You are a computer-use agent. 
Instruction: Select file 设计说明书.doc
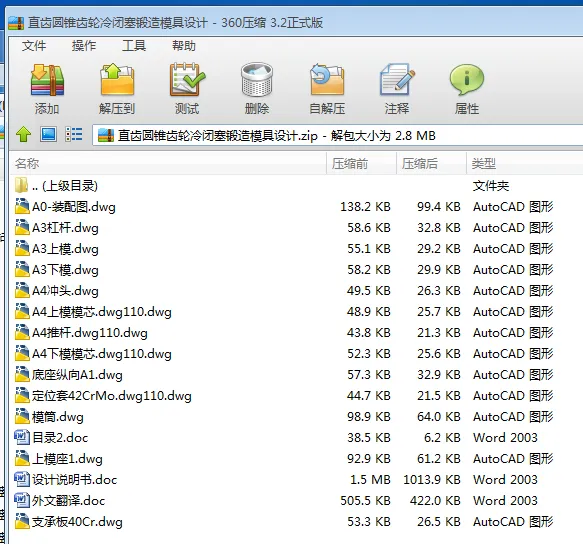(296, 480)
